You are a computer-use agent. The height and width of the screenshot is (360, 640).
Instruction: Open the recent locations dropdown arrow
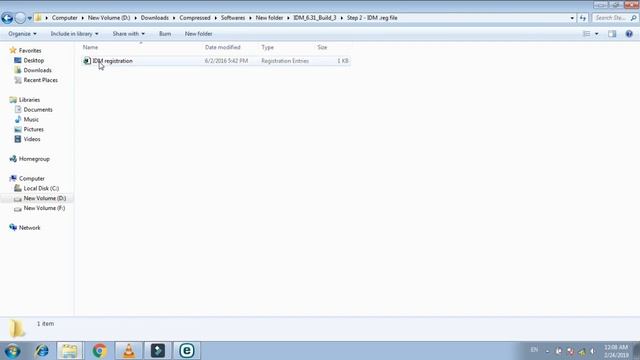29,18
